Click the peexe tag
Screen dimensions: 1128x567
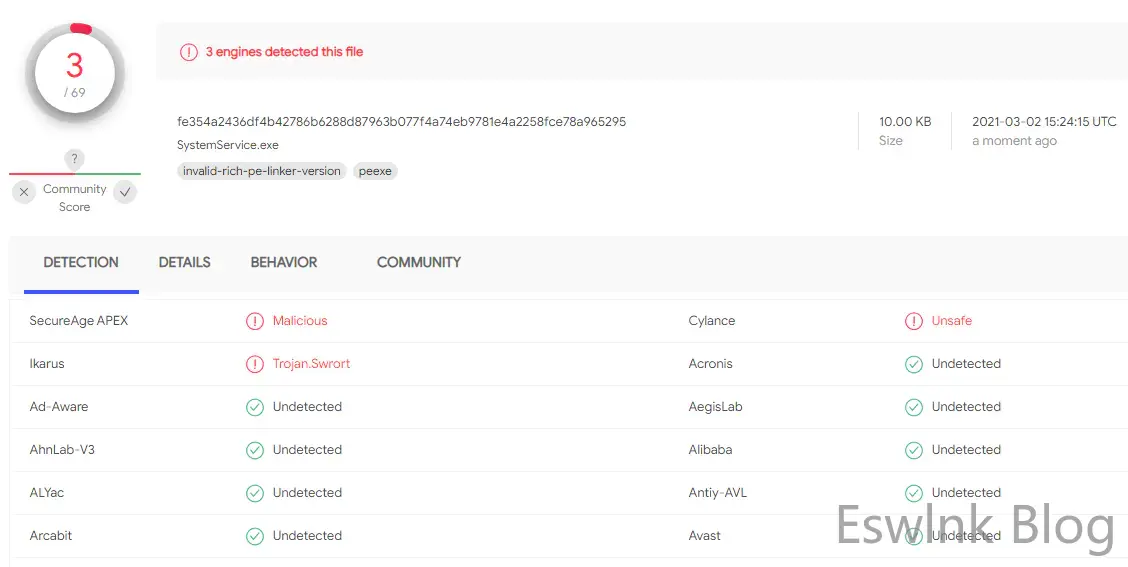pos(375,171)
